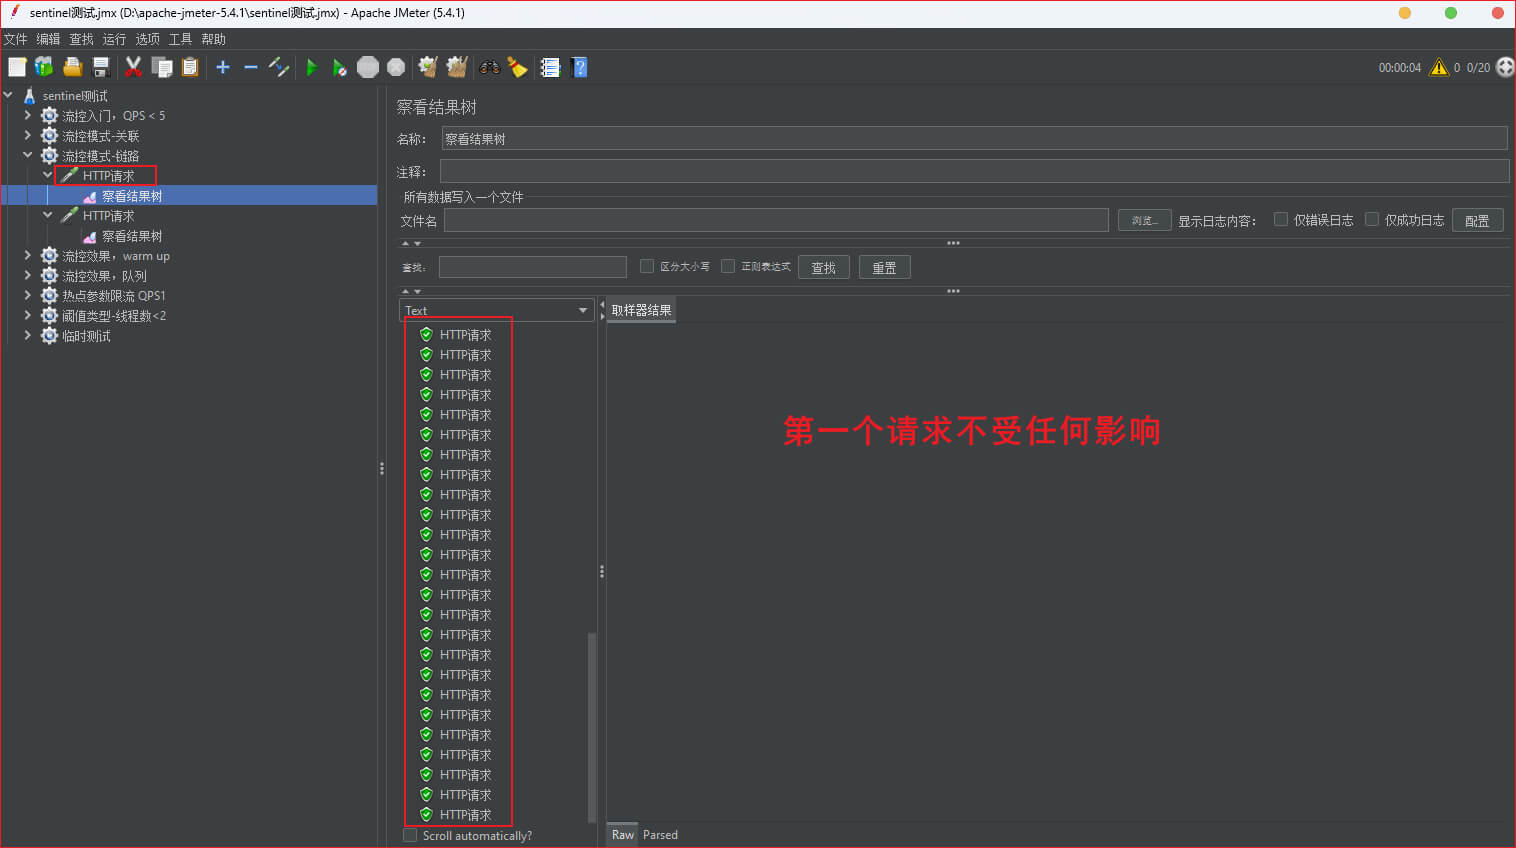Click the 查找 search text field

pos(532,267)
